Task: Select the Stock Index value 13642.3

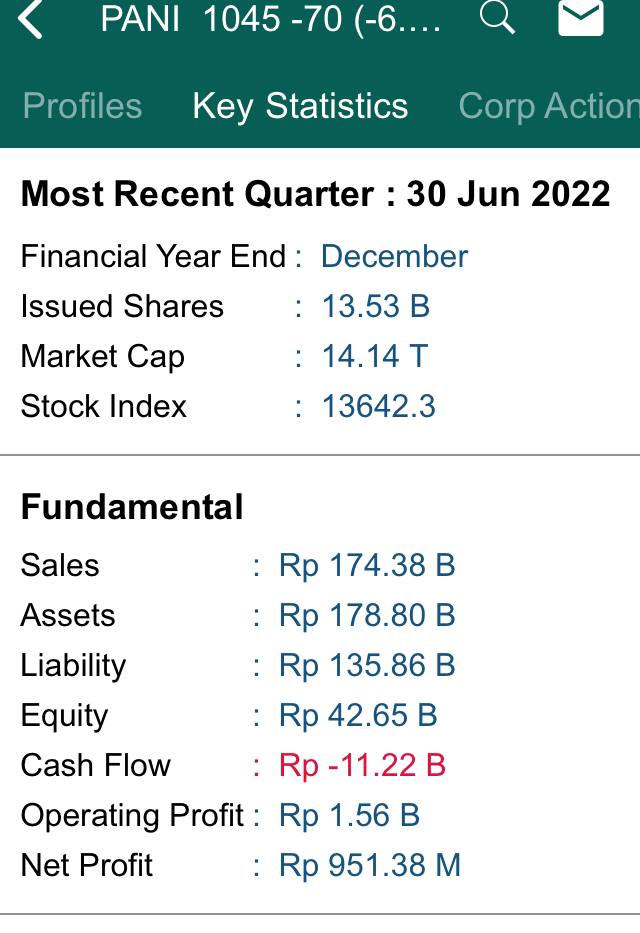Action: [376, 406]
